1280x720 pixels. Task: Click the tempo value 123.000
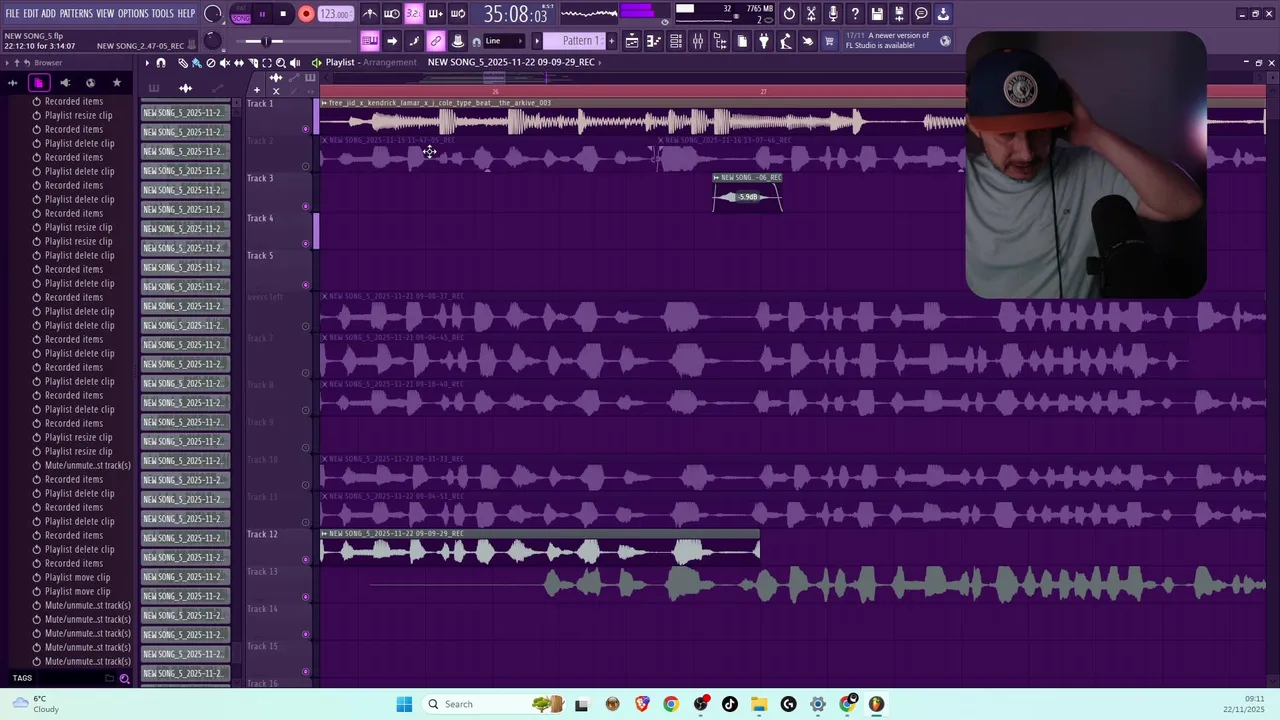pos(335,13)
